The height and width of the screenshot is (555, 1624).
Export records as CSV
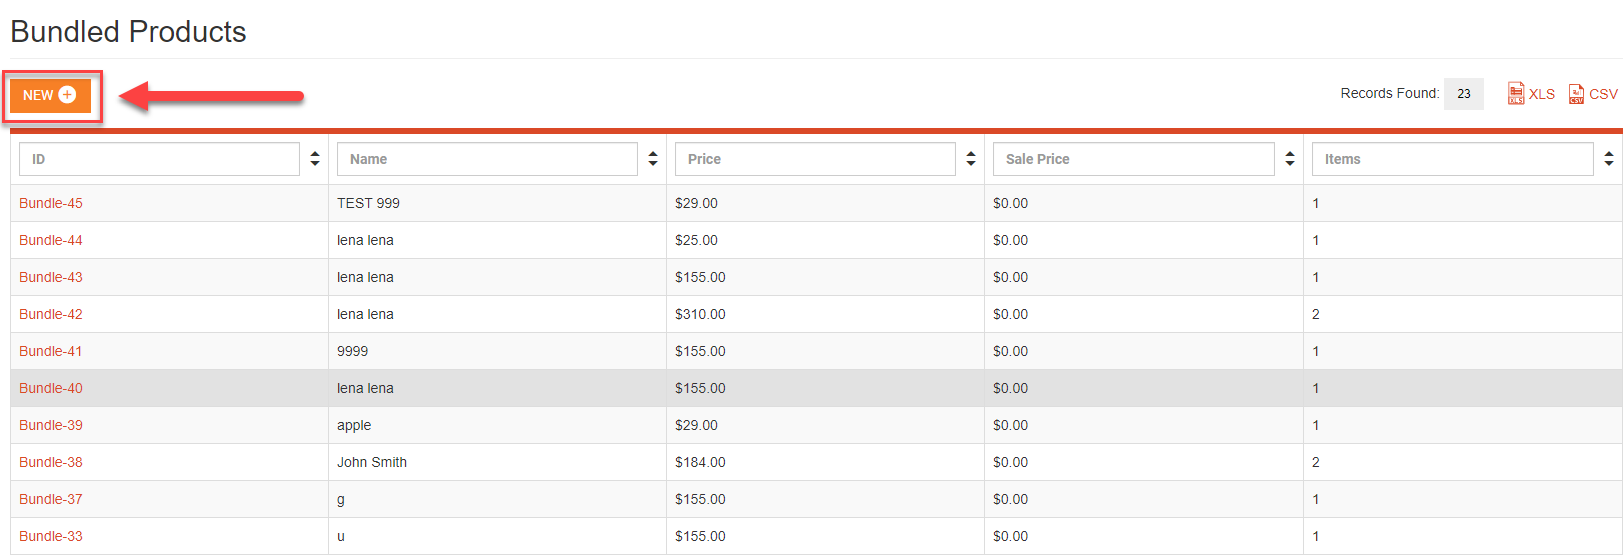pos(1592,93)
